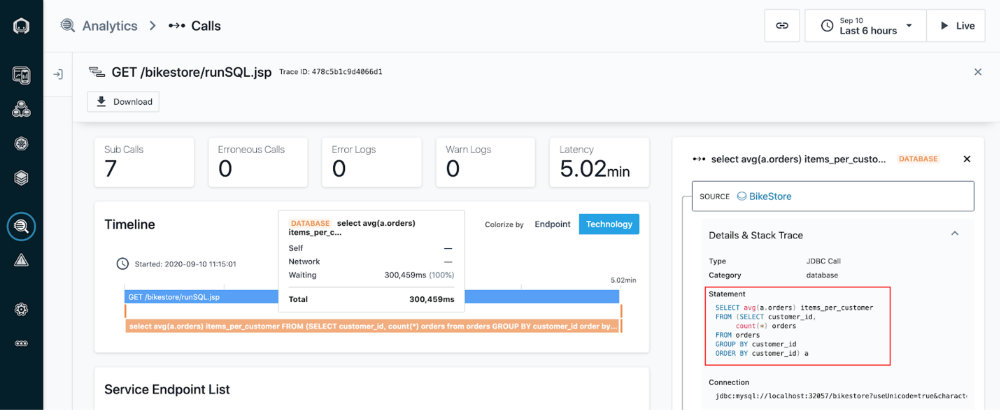The width and height of the screenshot is (1000, 410).
Task: Open the Applications icon in sidebar
Action: (21, 109)
